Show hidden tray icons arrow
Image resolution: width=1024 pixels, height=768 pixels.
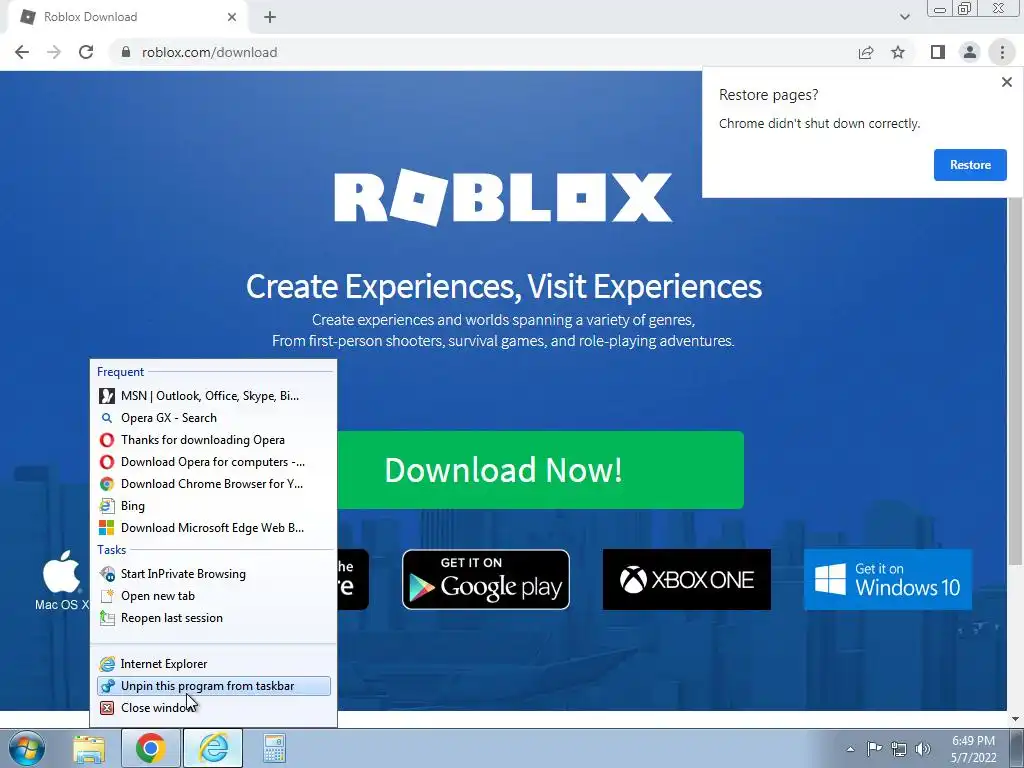click(850, 749)
